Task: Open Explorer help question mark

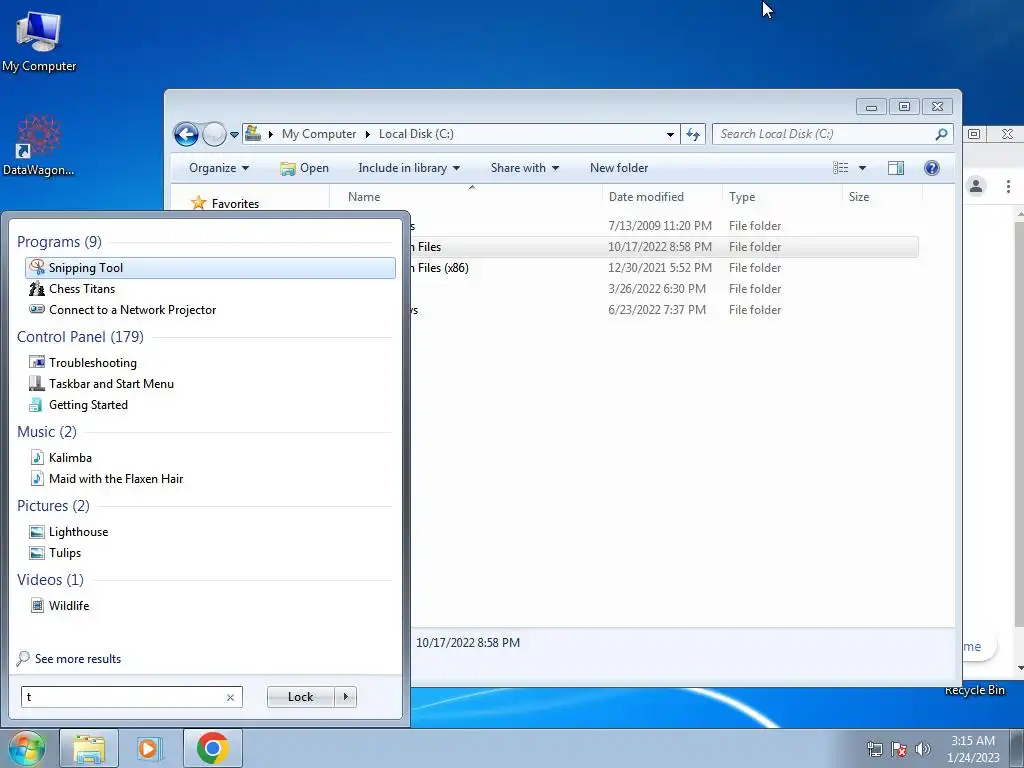Action: [x=932, y=168]
